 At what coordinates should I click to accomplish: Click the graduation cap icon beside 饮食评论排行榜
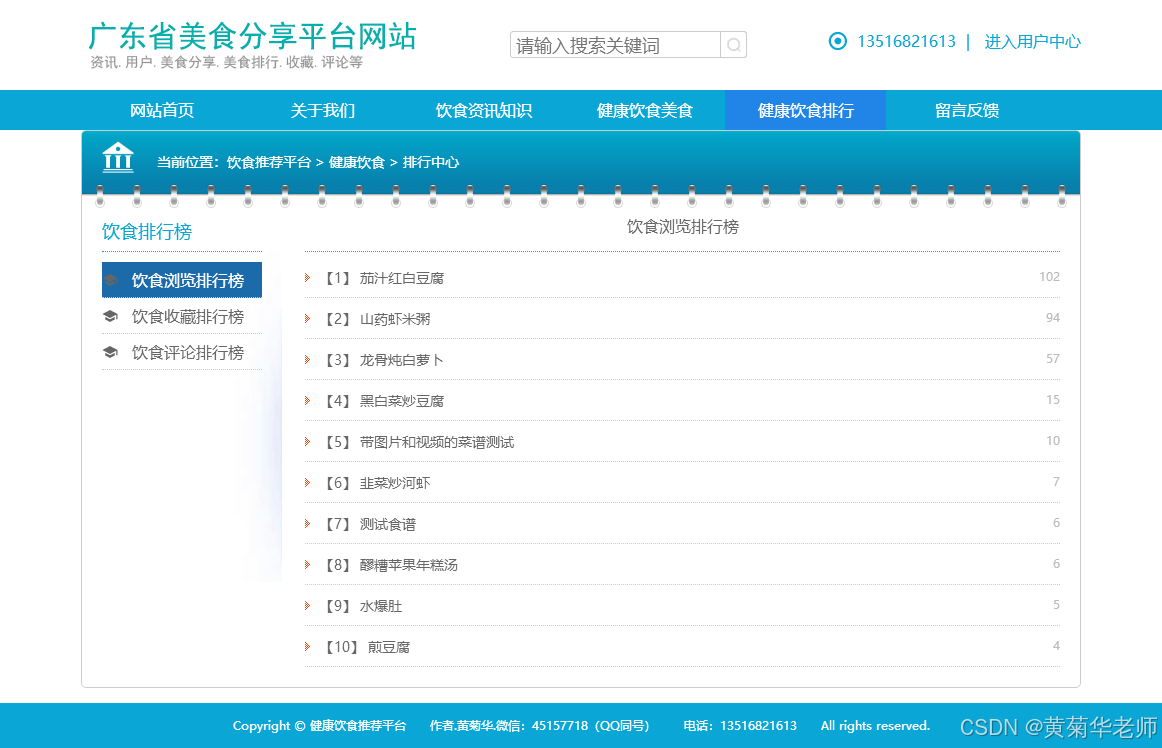click(110, 352)
